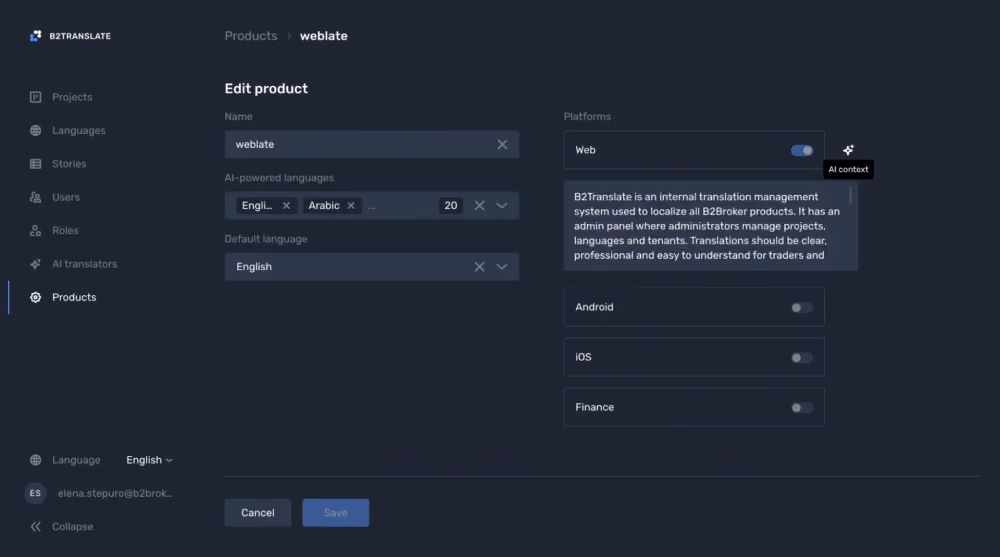Click the Collapse double-chevron icon

(x=36, y=526)
